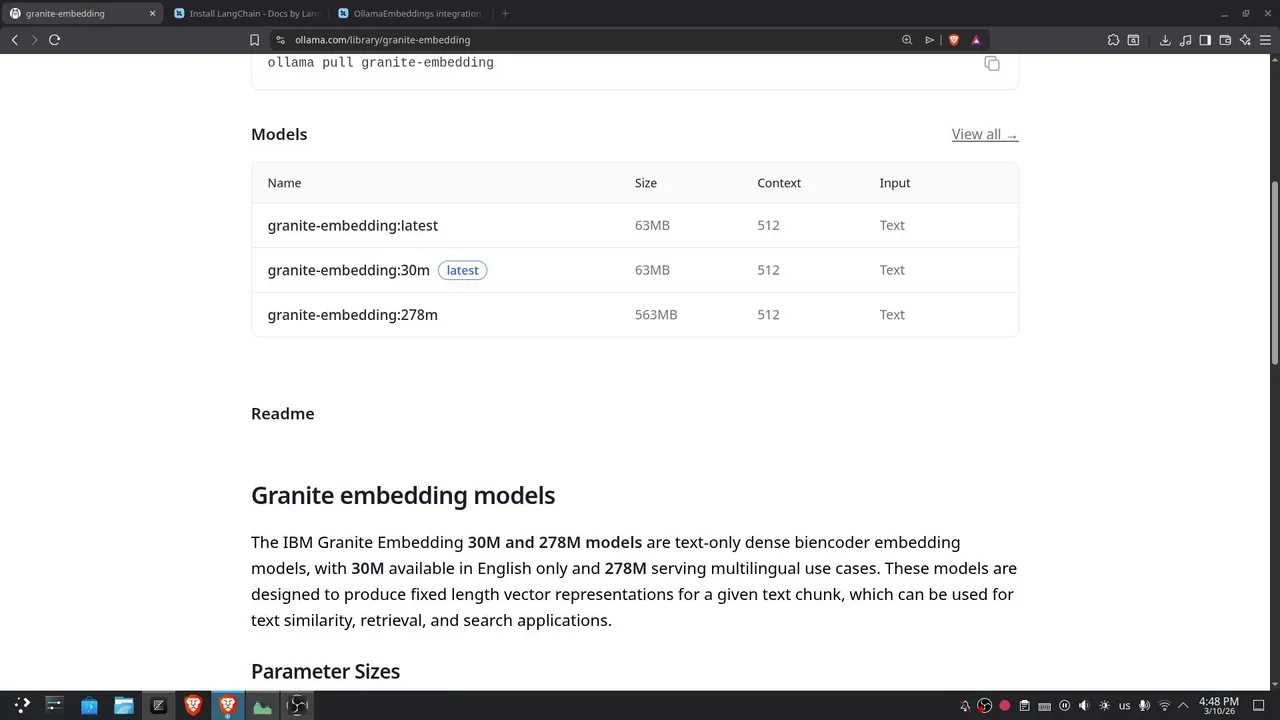Click the Context column header

click(x=779, y=183)
